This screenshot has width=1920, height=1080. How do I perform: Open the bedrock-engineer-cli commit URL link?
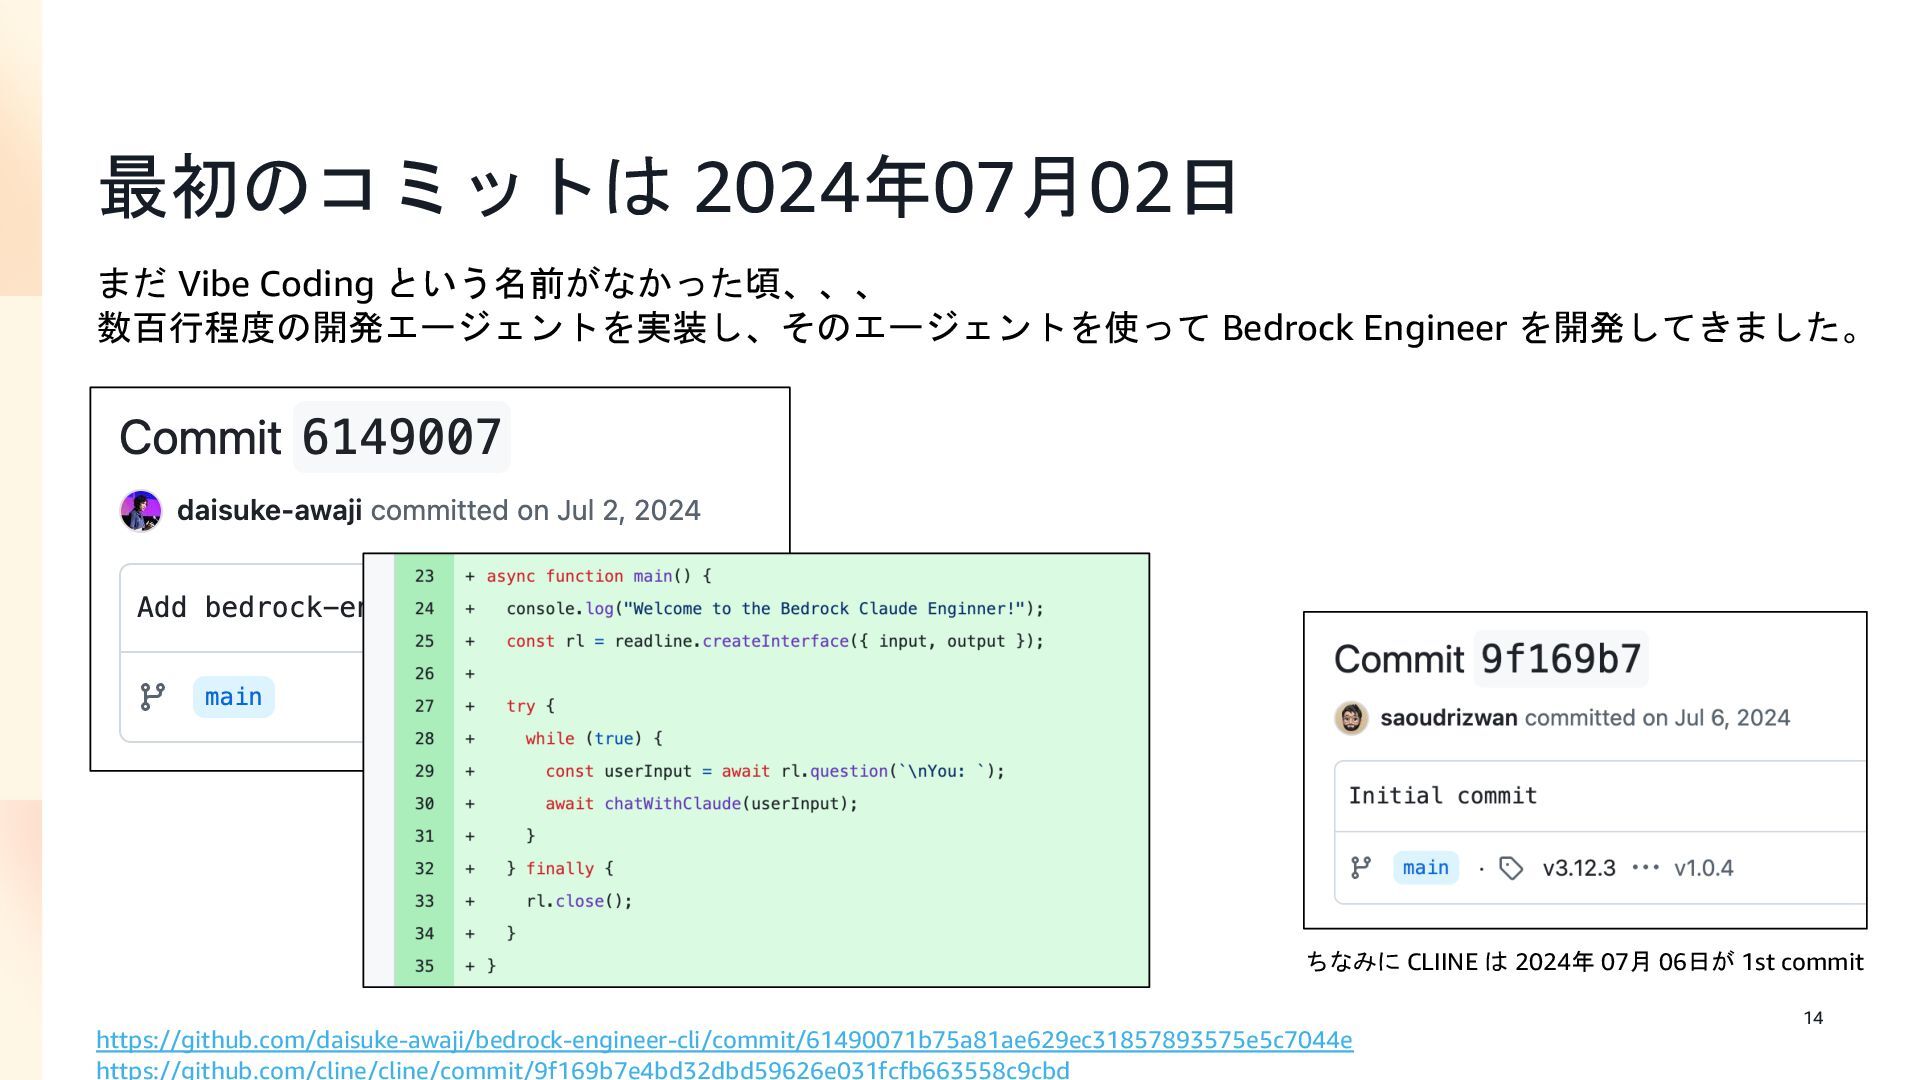pos(724,1040)
